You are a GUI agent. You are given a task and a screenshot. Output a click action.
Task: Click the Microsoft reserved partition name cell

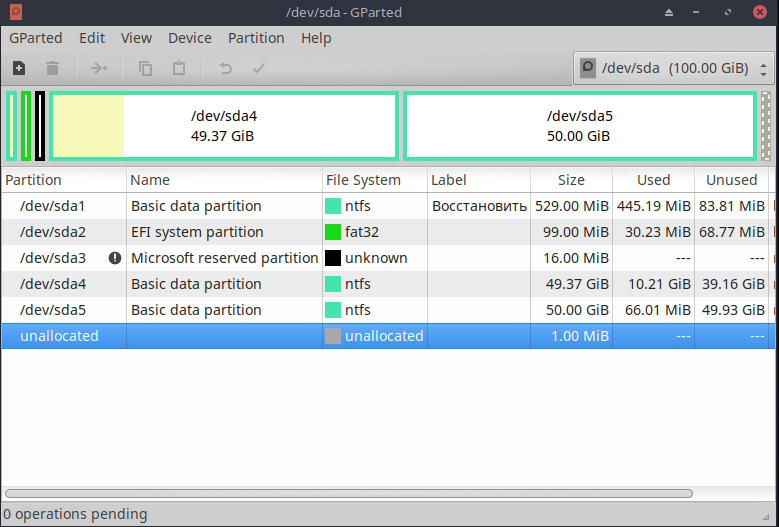[224, 258]
